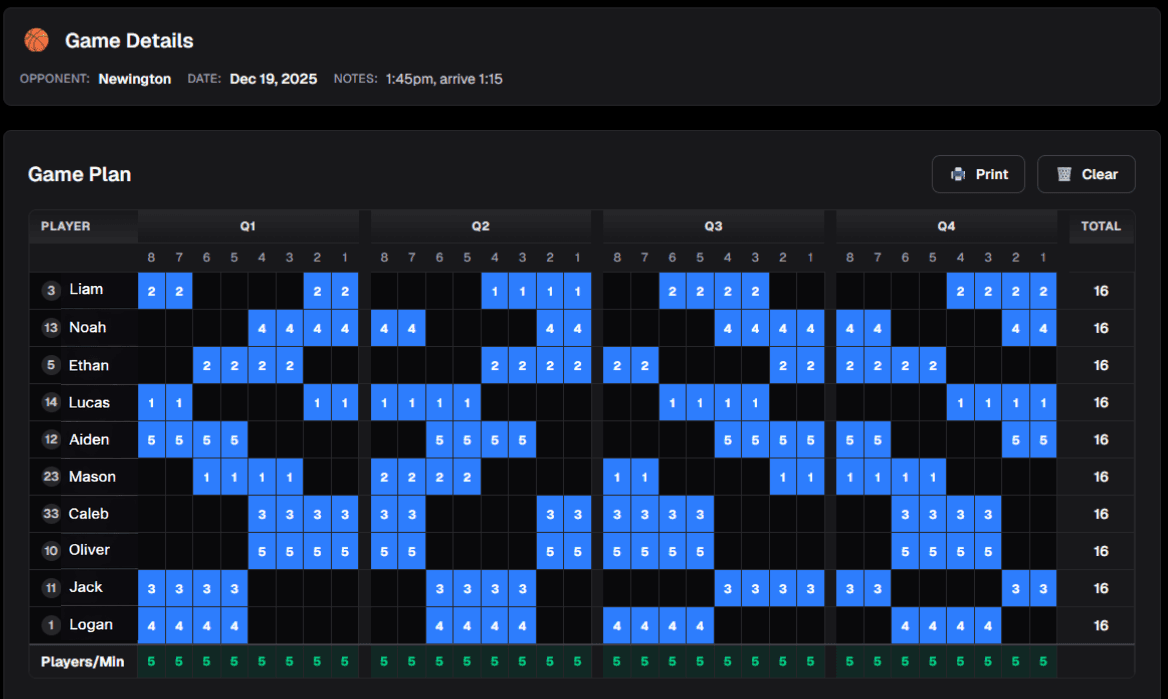Toggle Logan's Q3 minute 8 cell
Screen dimensions: 1168x699
[x=617, y=625]
